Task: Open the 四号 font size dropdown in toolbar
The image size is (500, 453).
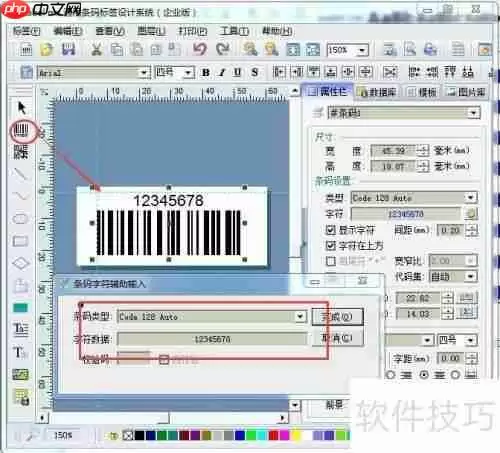Action: (x=188, y=73)
